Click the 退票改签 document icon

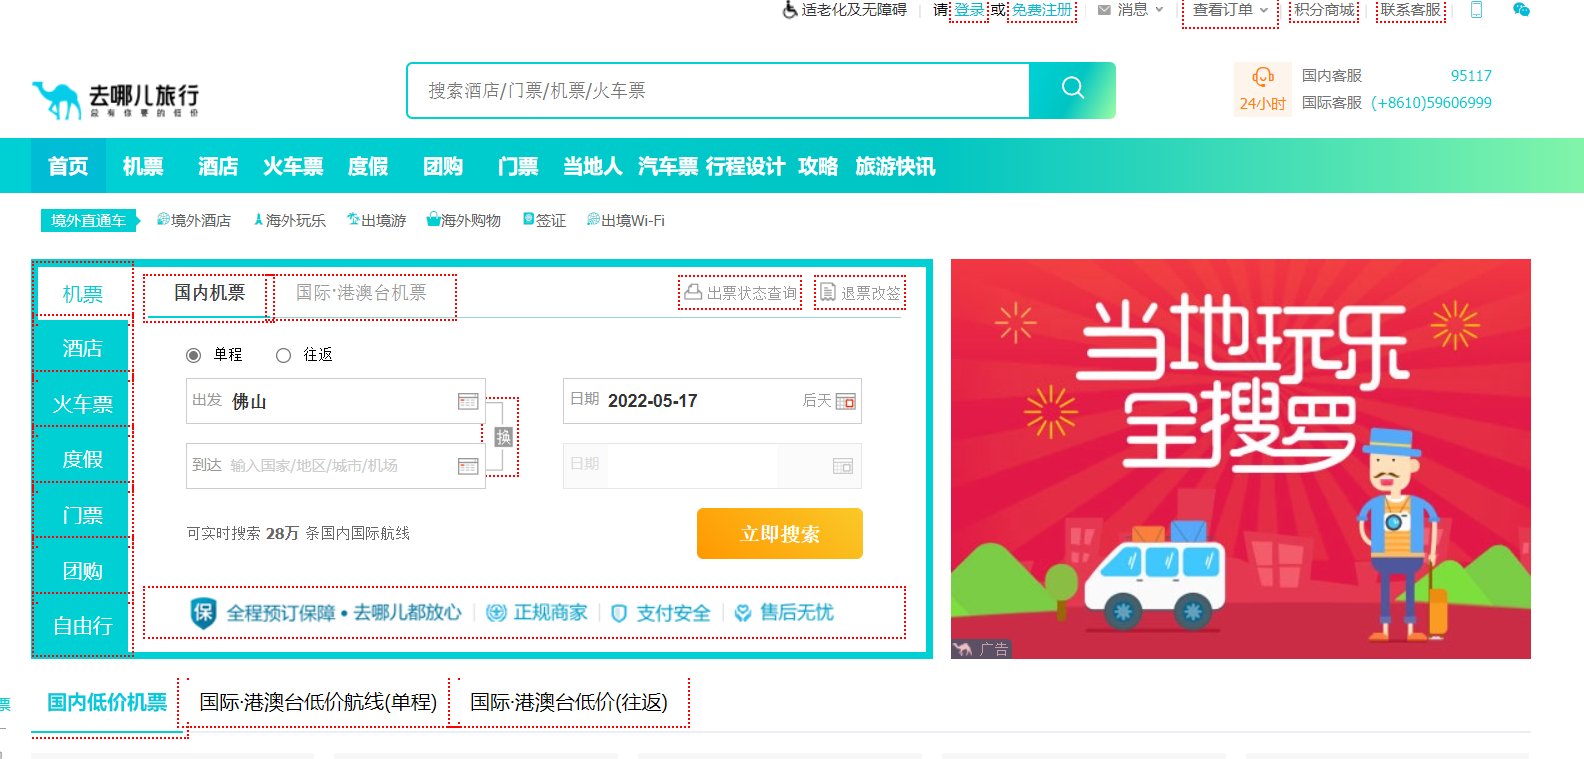click(828, 292)
